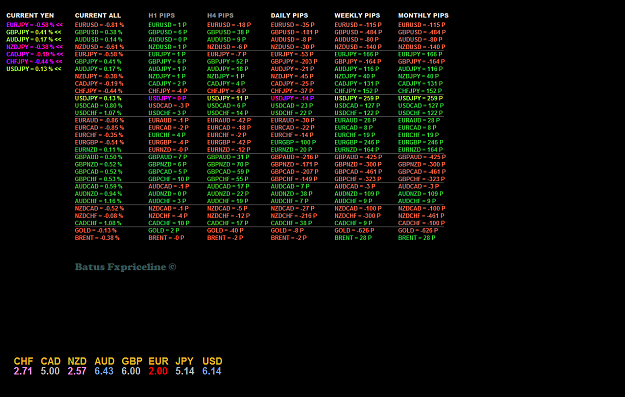Click EURGBP = 100 P under DAILY PIPS
Image resolution: width=625 pixels, height=397 pixels.
coord(293,142)
